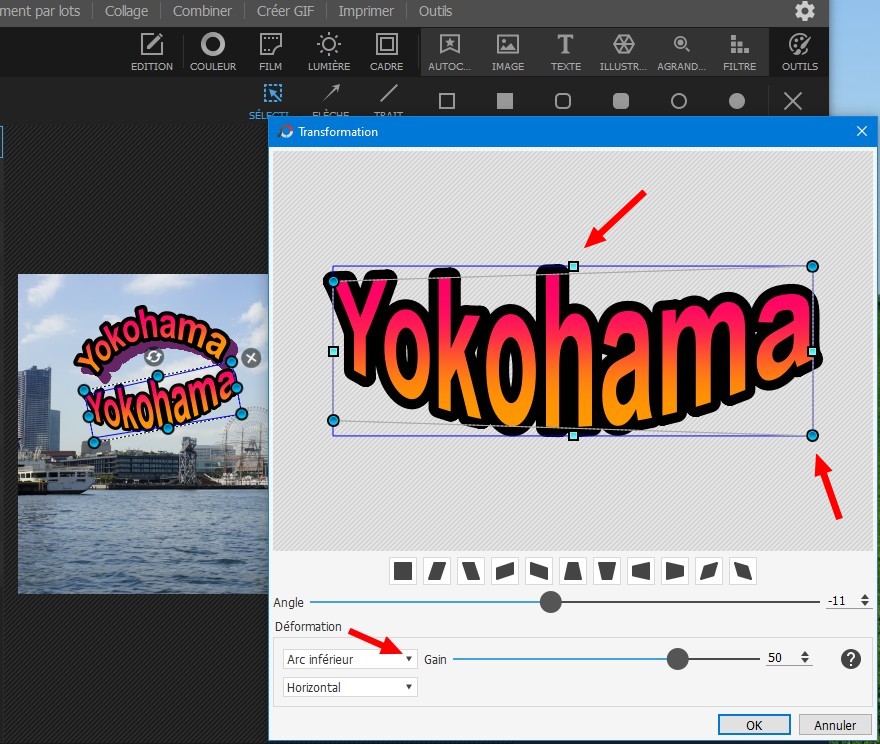This screenshot has height=744, width=880.
Task: Apply the right-leaning parallelogram preset
Action: click(437, 571)
